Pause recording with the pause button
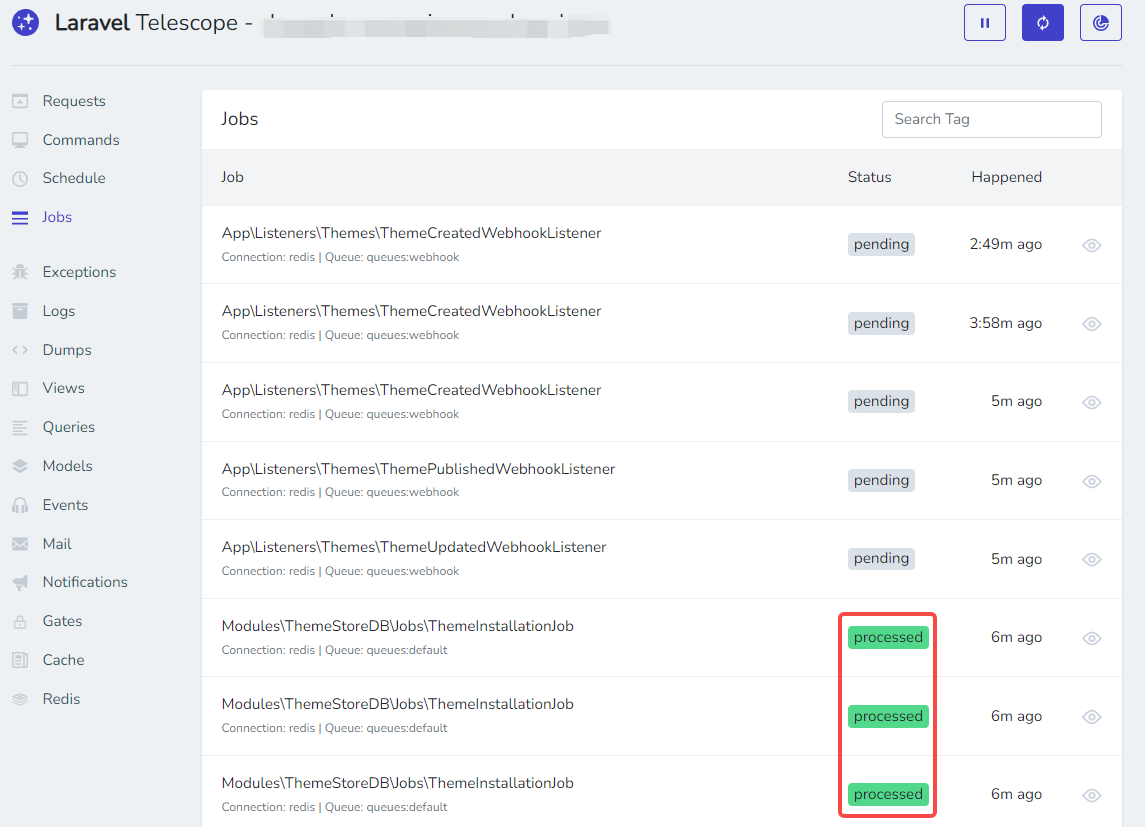This screenshot has width=1145, height=827. coord(984,23)
